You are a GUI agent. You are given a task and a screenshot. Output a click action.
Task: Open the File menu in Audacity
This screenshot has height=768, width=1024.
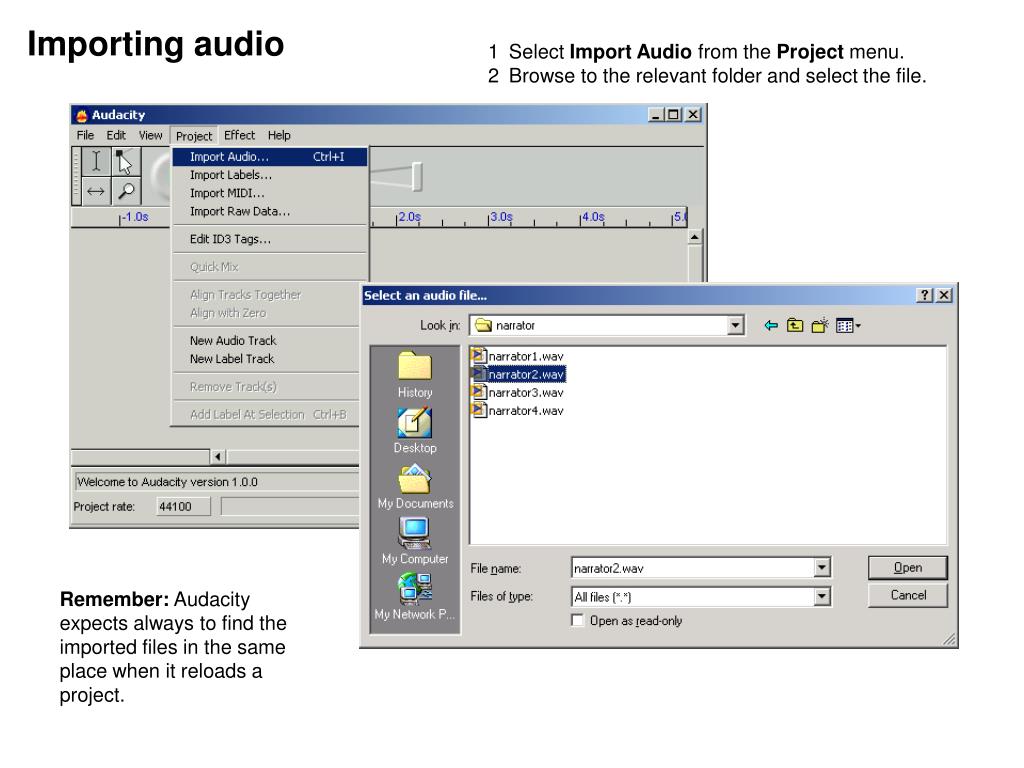pyautogui.click(x=86, y=135)
